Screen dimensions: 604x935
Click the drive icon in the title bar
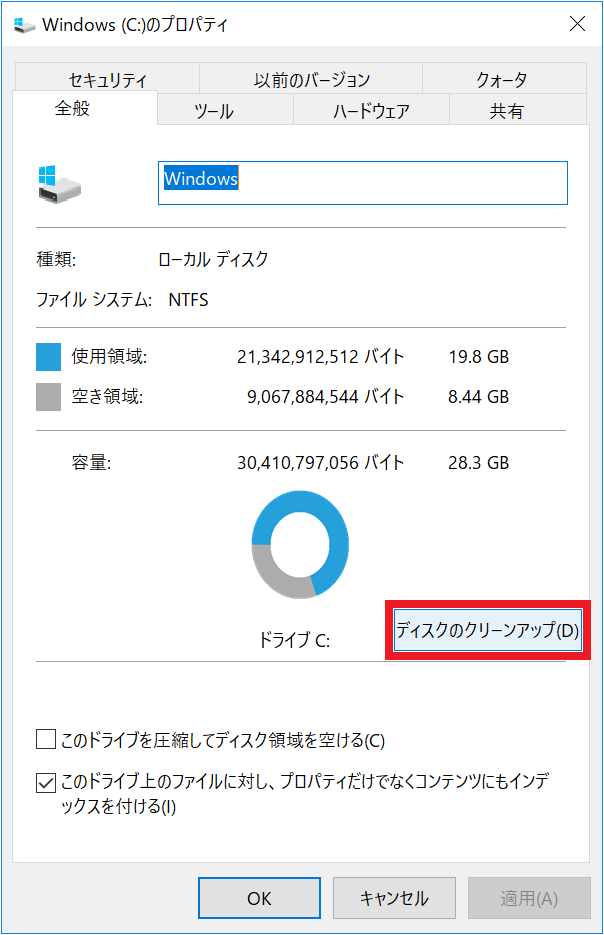(x=24, y=24)
